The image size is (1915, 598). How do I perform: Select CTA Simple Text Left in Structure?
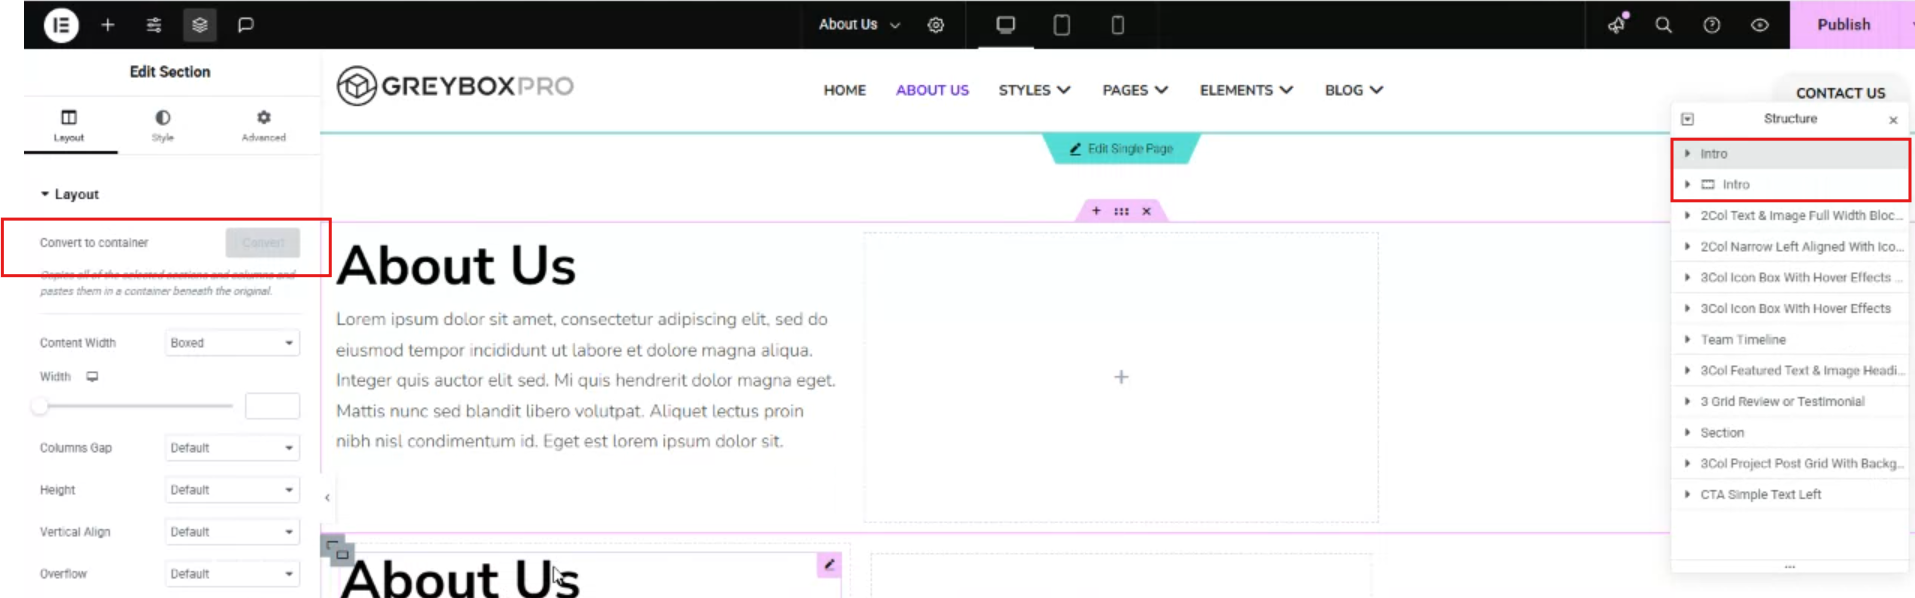click(1760, 495)
